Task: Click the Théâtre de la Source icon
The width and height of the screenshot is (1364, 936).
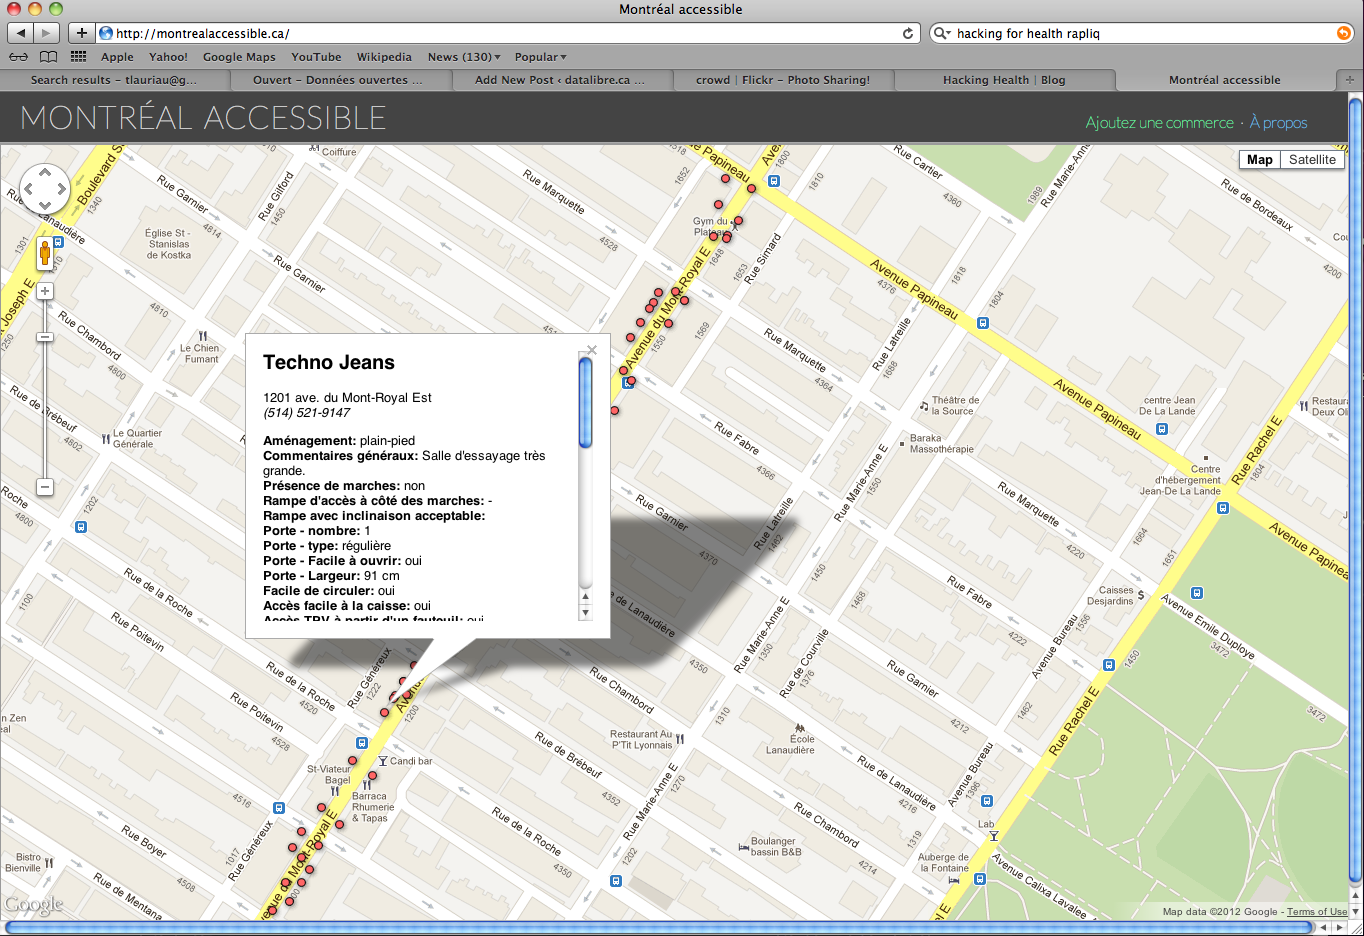Action: (924, 406)
